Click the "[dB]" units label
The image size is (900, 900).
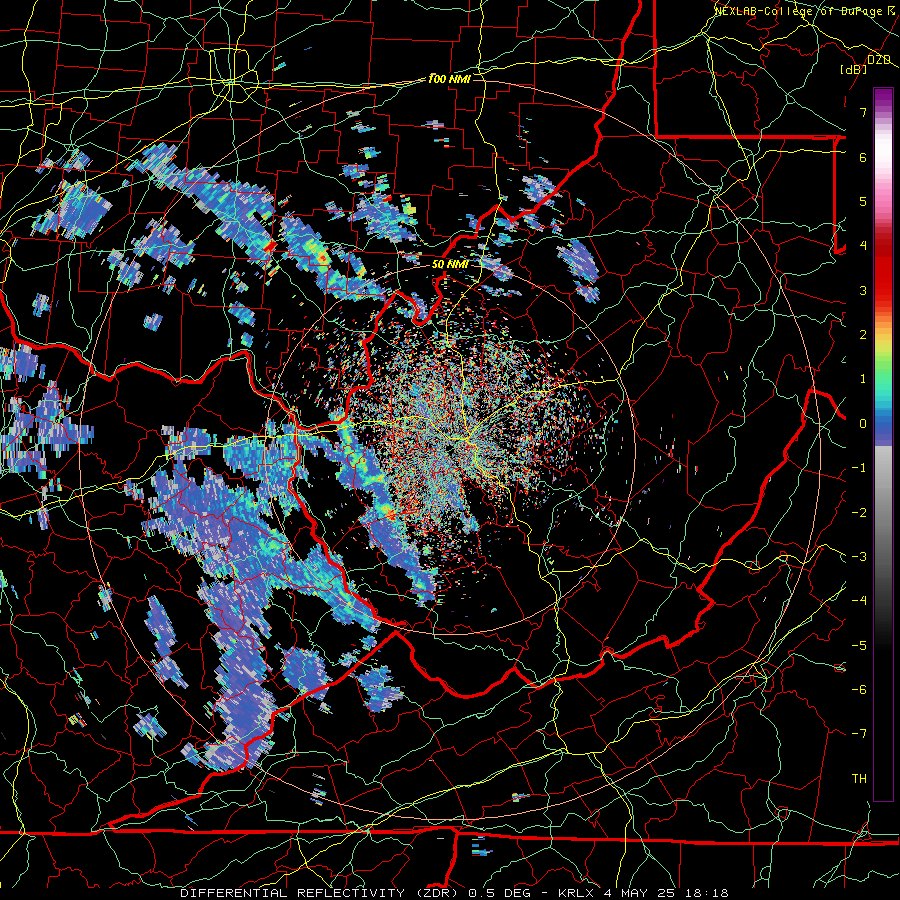[853, 69]
